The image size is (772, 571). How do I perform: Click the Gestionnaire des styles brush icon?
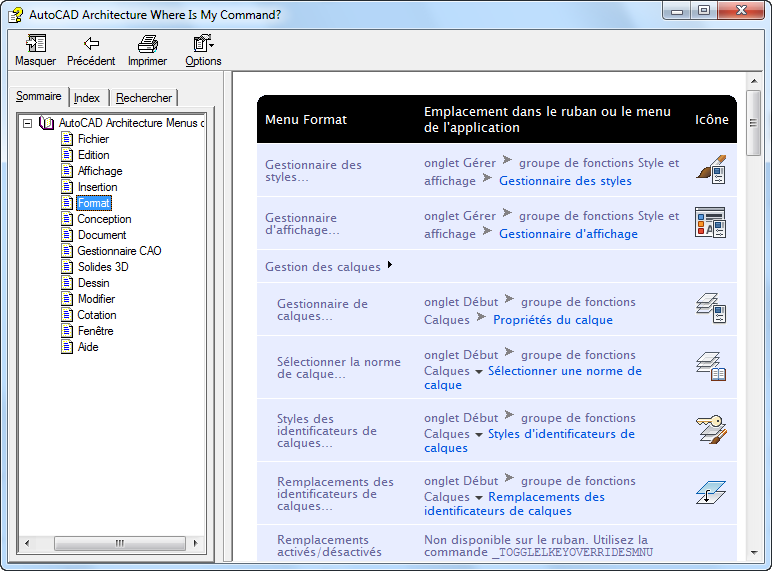(x=710, y=169)
